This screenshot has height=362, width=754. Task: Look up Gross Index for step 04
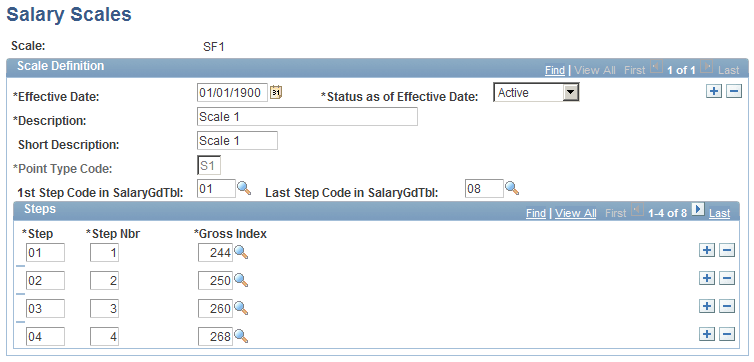pyautogui.click(x=241, y=337)
